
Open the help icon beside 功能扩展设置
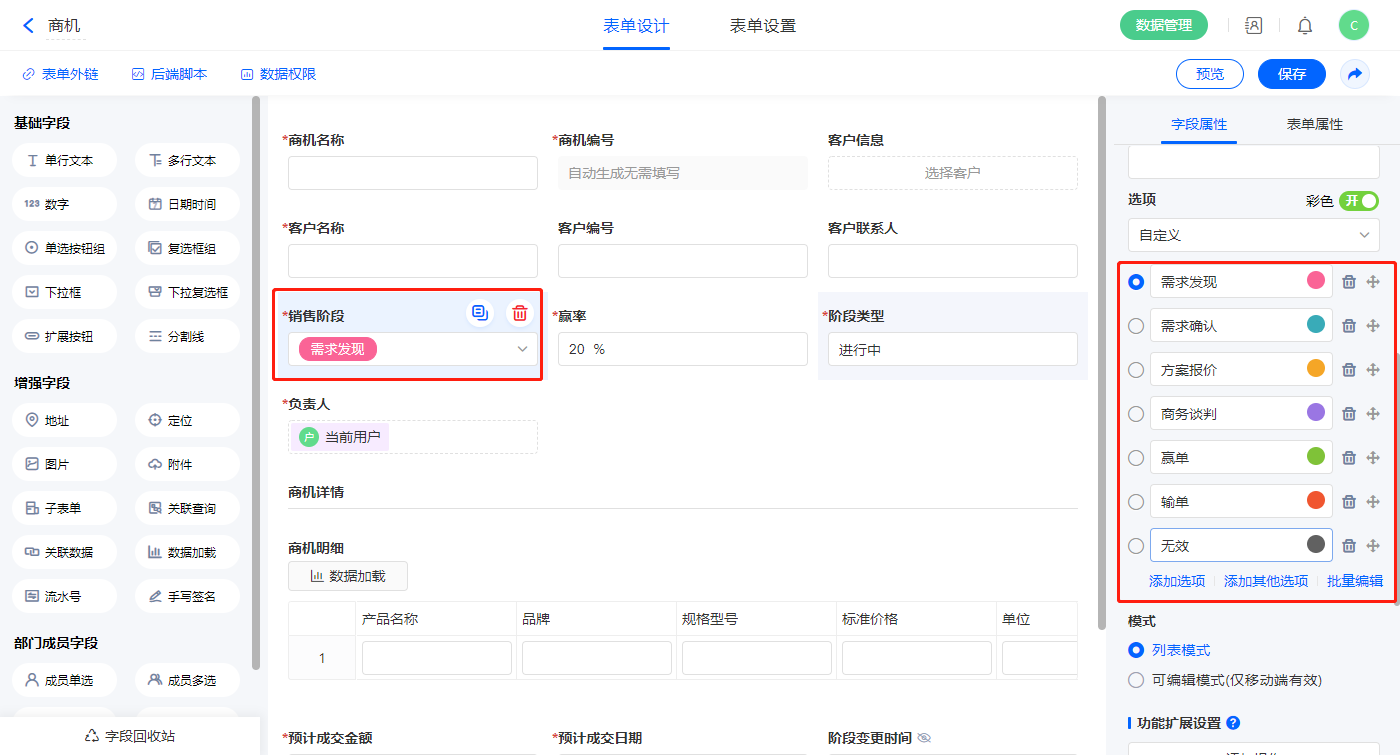[x=1233, y=723]
